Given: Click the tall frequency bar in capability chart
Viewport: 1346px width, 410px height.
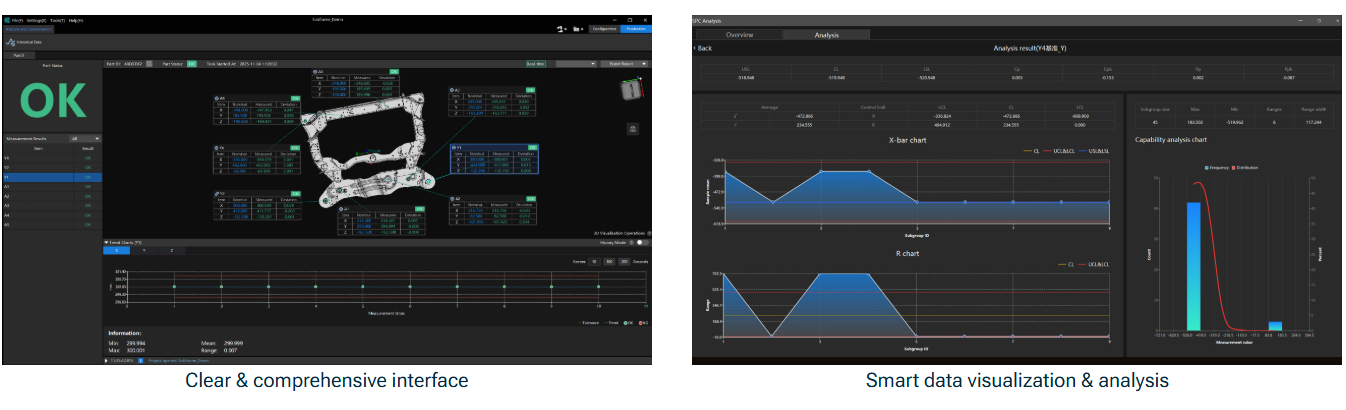Looking at the screenshot, I should pos(1192,266).
